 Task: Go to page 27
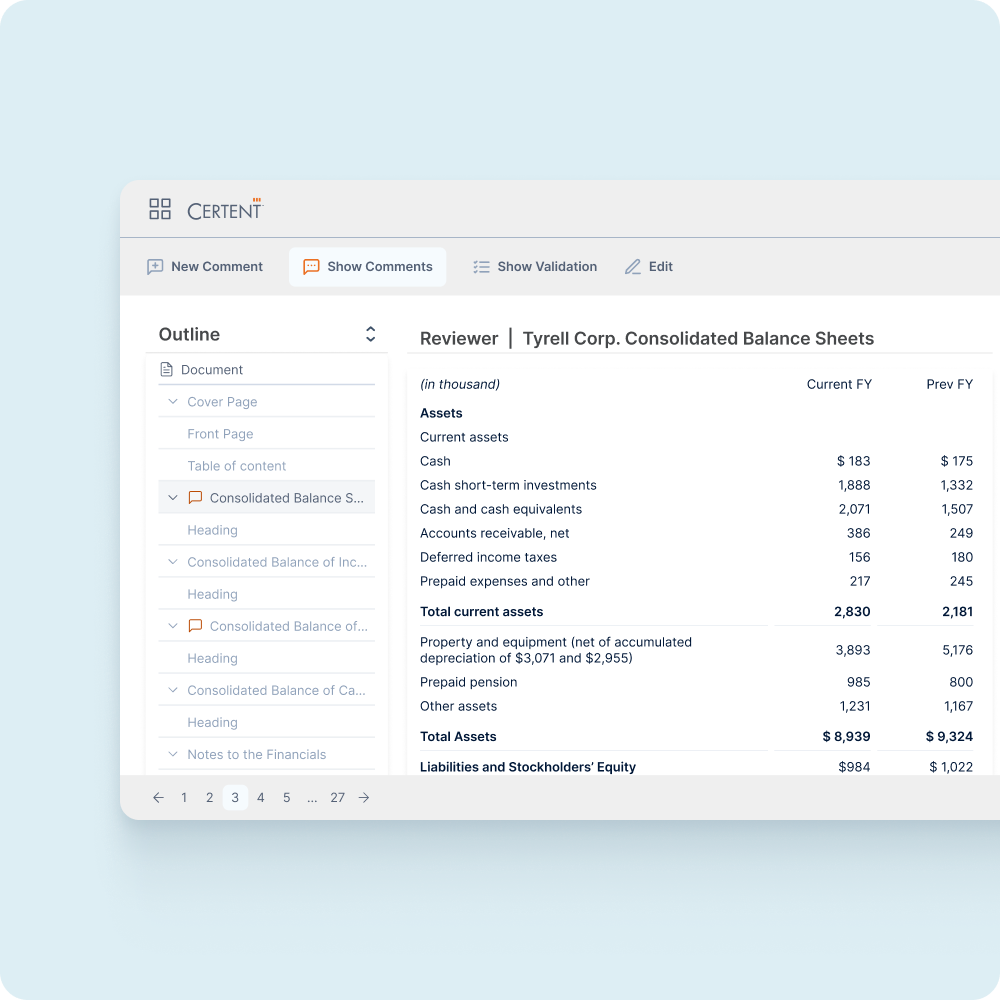point(337,797)
